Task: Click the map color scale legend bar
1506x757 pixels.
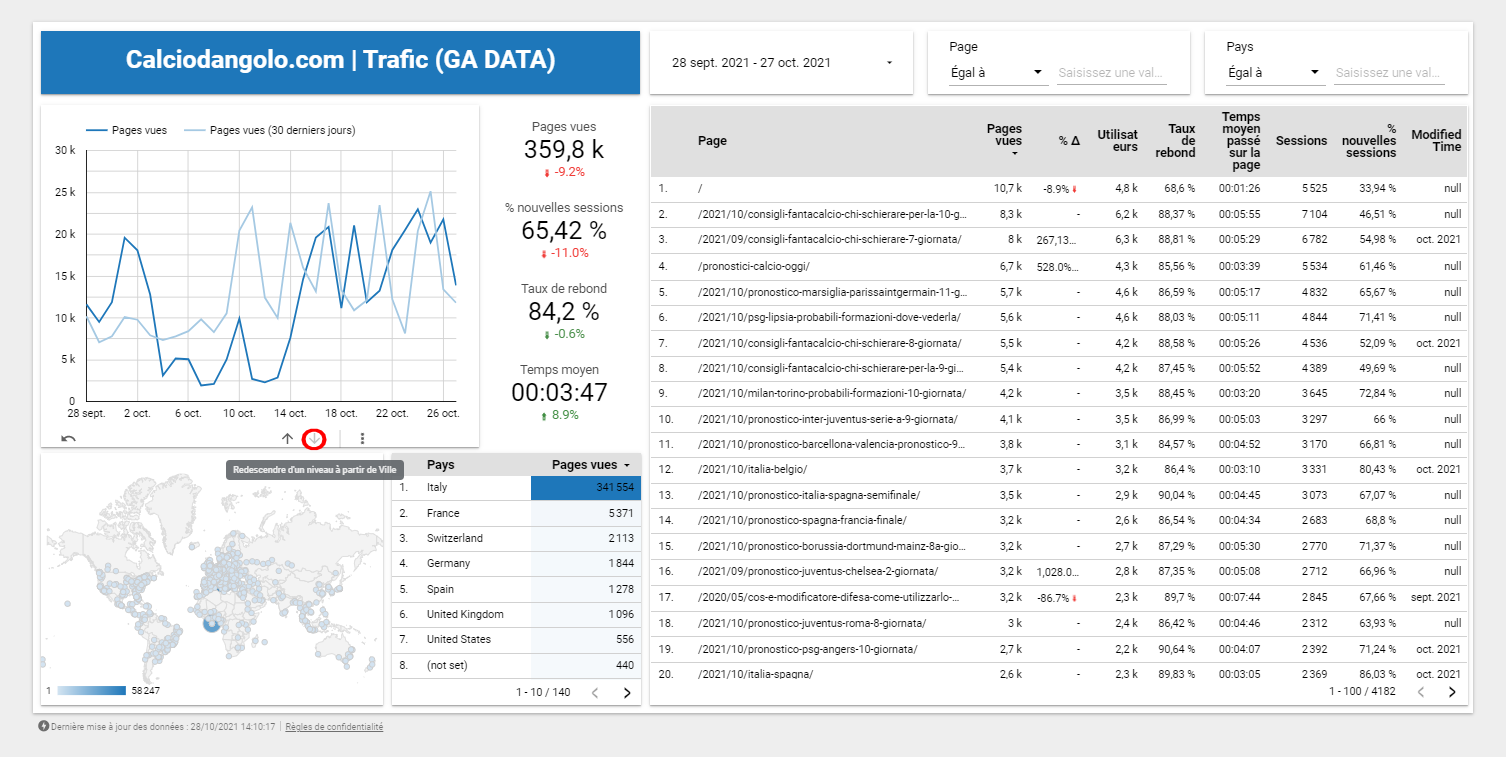Action: pos(90,691)
